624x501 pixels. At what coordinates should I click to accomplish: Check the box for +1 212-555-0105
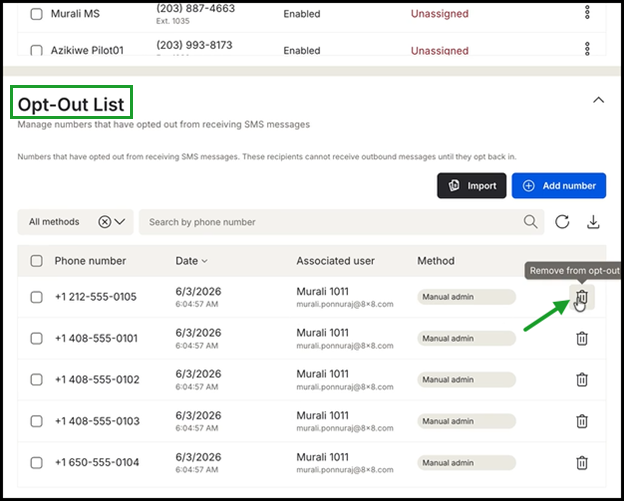coord(37,297)
